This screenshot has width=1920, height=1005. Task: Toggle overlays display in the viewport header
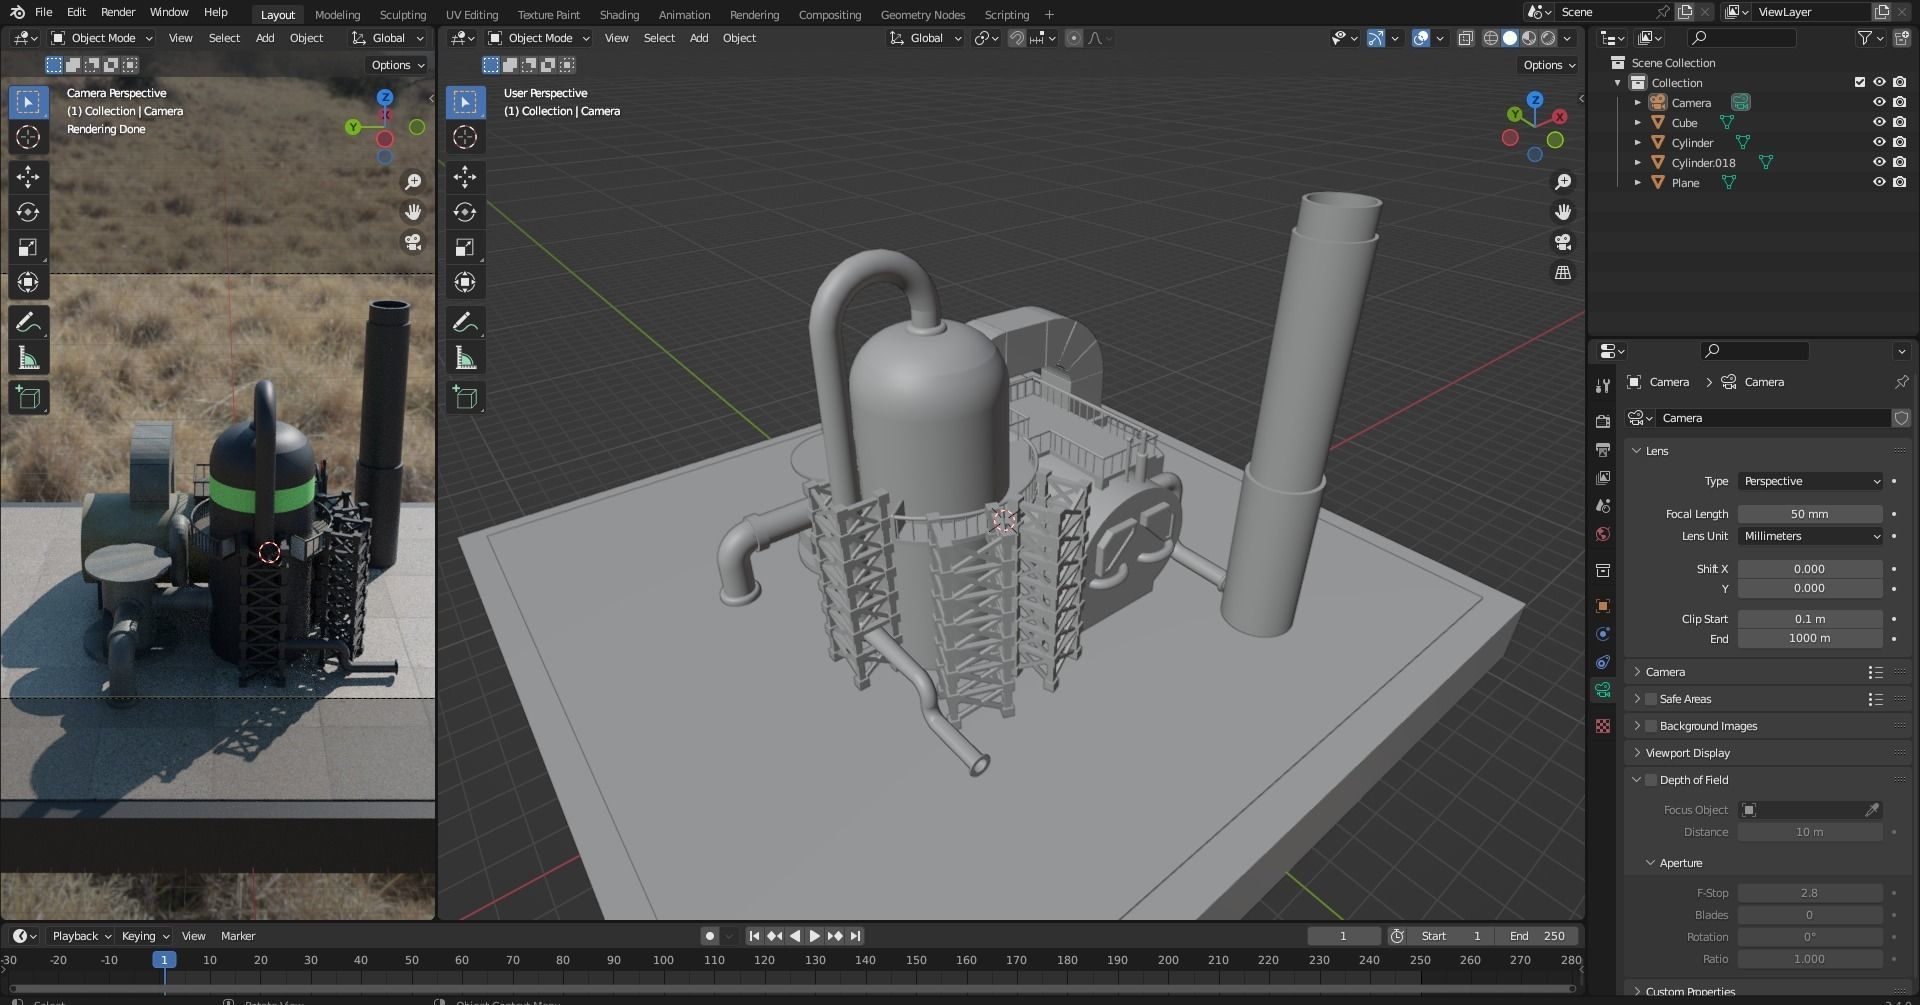1420,38
